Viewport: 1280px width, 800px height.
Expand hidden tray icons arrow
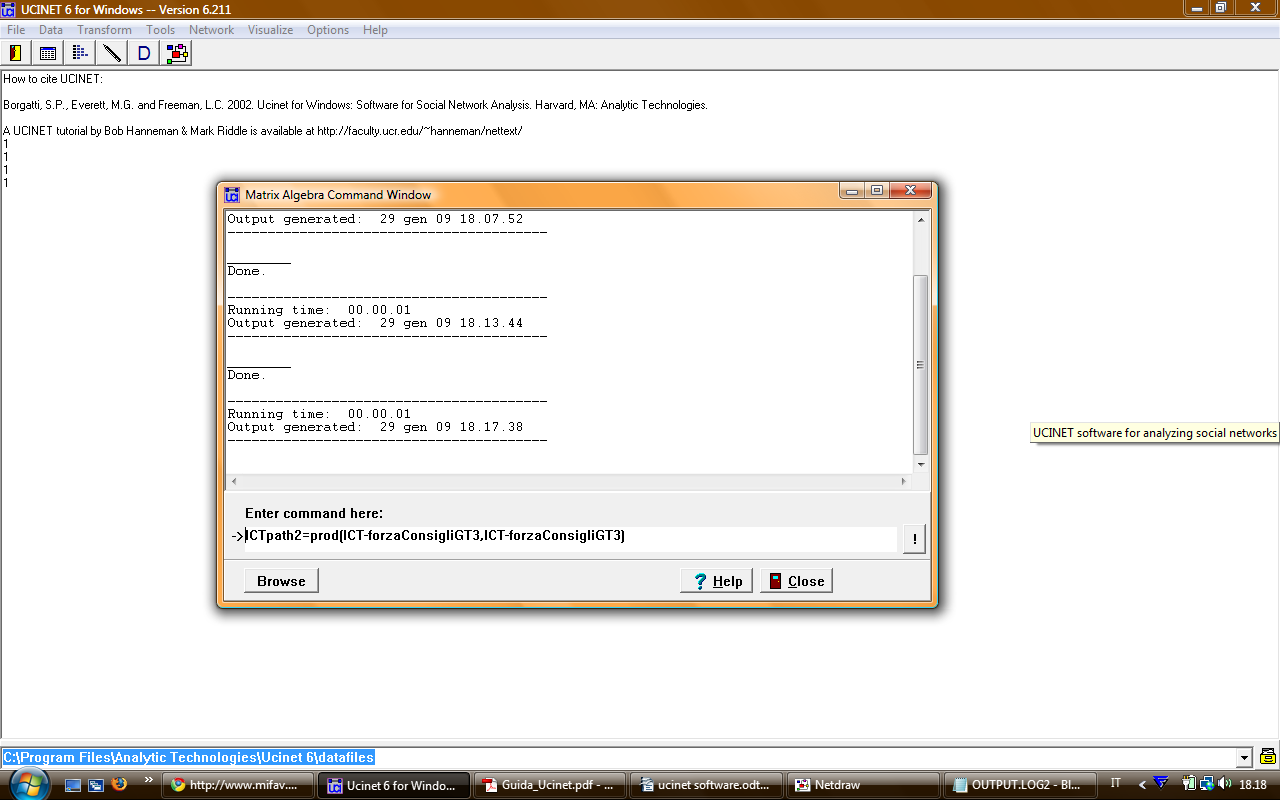tap(1142, 785)
